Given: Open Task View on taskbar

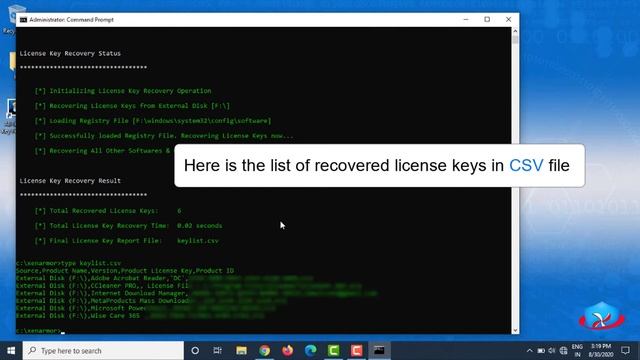Looking at the screenshot, I should click(x=218, y=351).
